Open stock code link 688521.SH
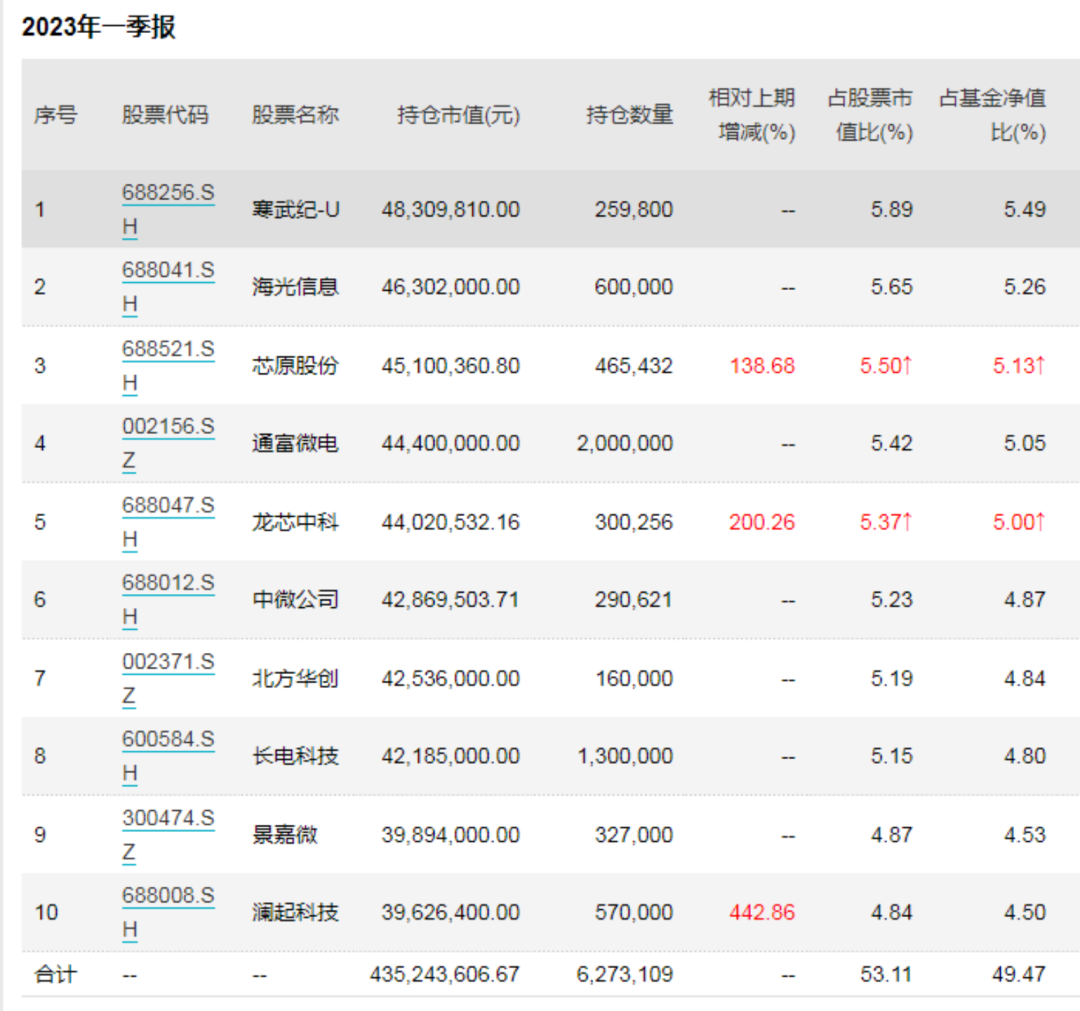This screenshot has width=1080, height=1011. tap(168, 366)
